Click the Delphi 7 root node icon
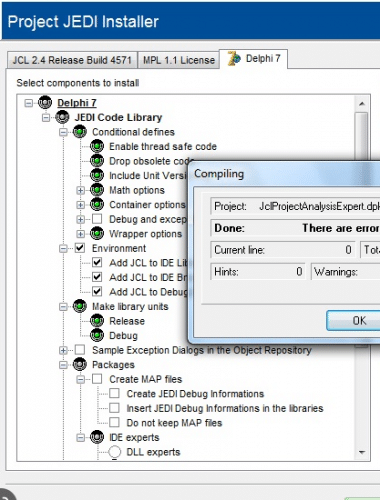The width and height of the screenshot is (380, 500). click(45, 103)
